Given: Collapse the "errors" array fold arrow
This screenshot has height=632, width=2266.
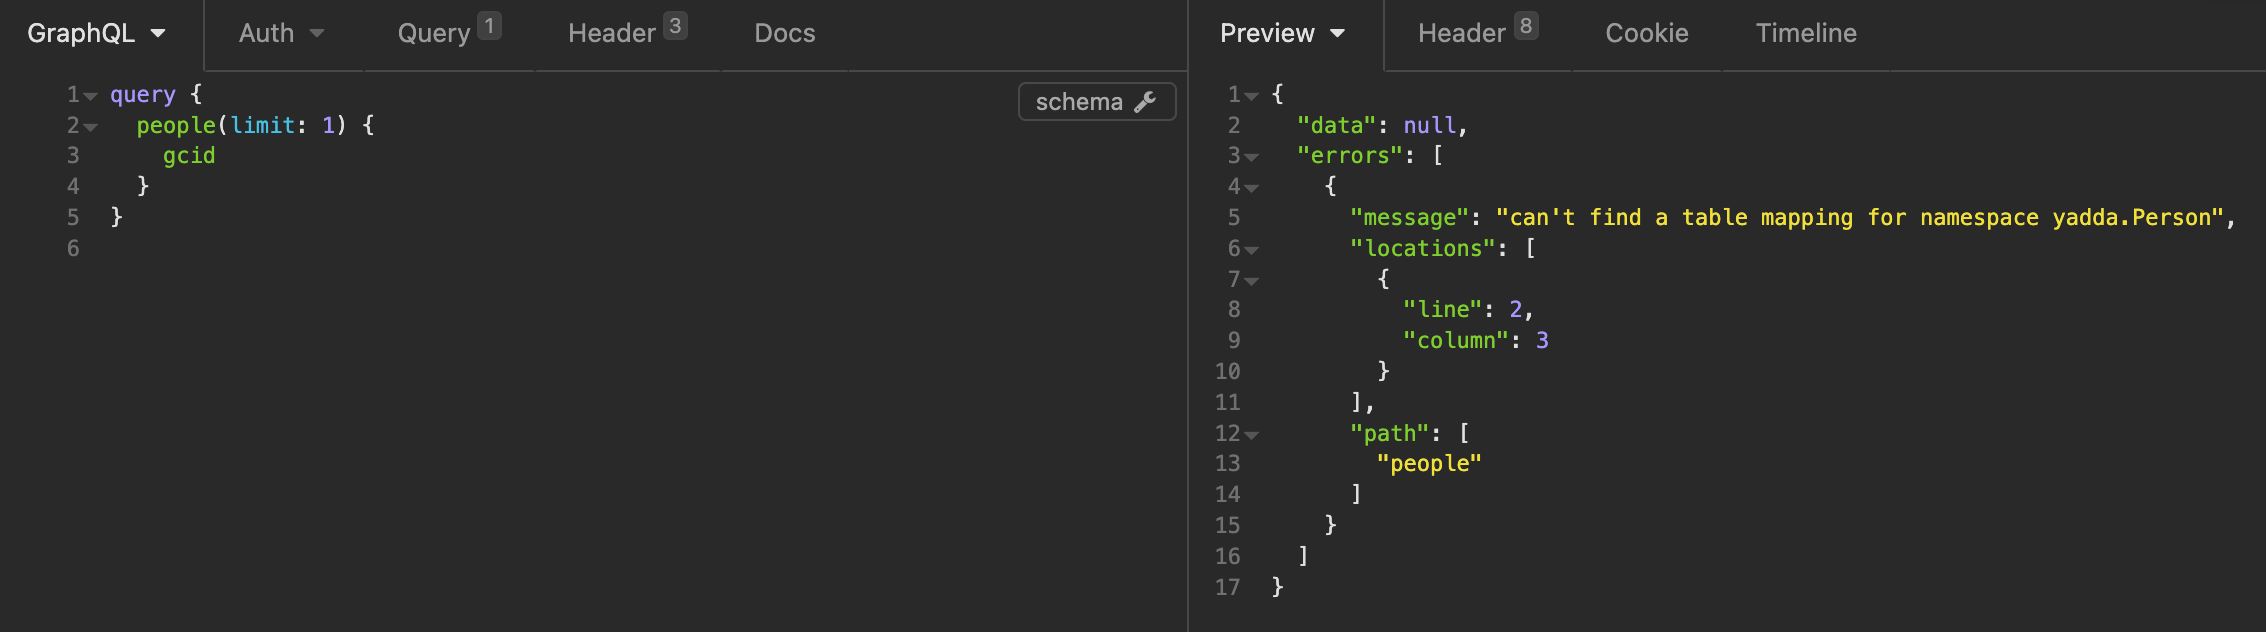Looking at the screenshot, I should point(1251,158).
